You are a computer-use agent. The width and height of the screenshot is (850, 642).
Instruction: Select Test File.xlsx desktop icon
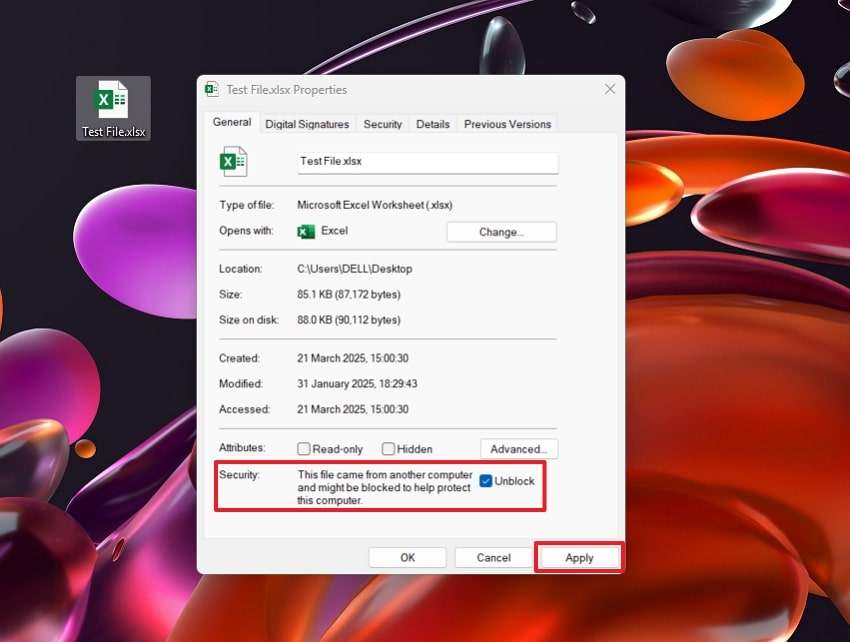coord(113,108)
